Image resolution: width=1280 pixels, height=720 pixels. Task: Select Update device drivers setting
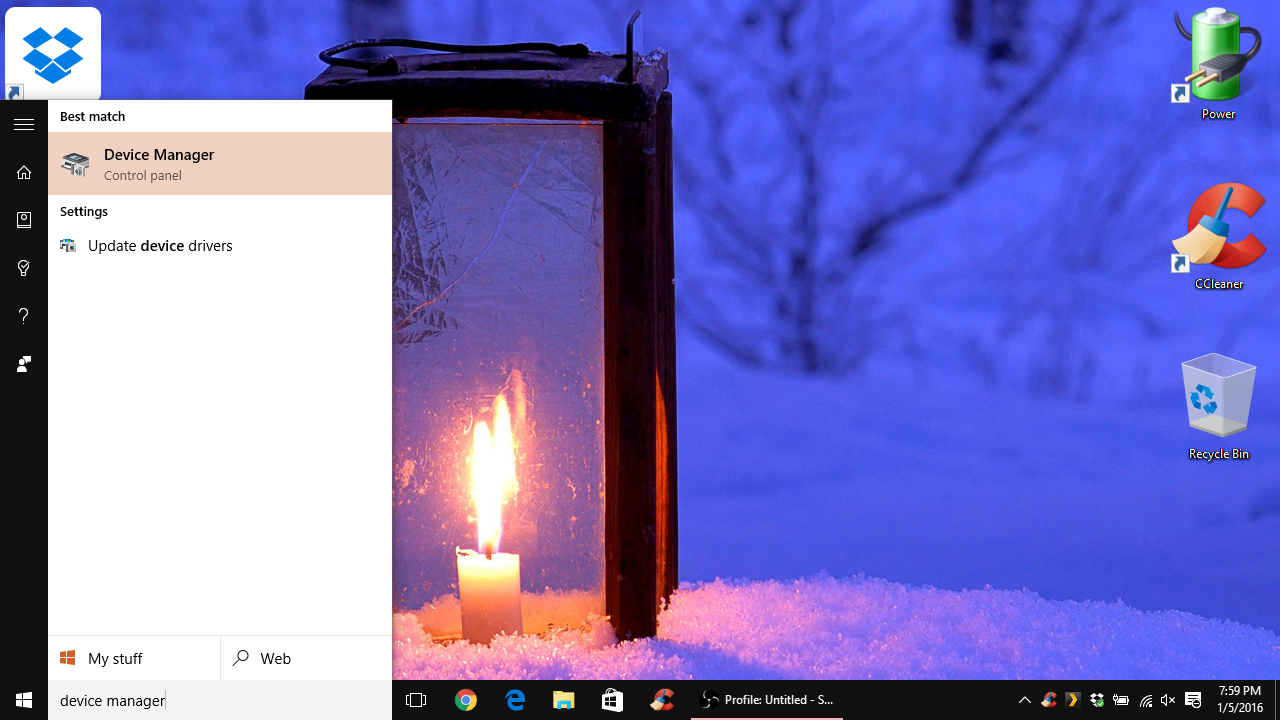[160, 246]
